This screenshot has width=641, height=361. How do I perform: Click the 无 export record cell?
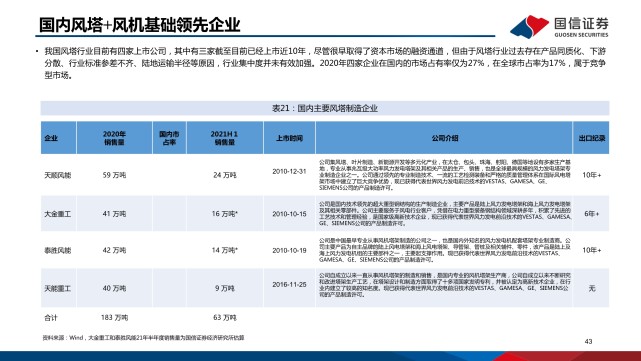coord(592,289)
